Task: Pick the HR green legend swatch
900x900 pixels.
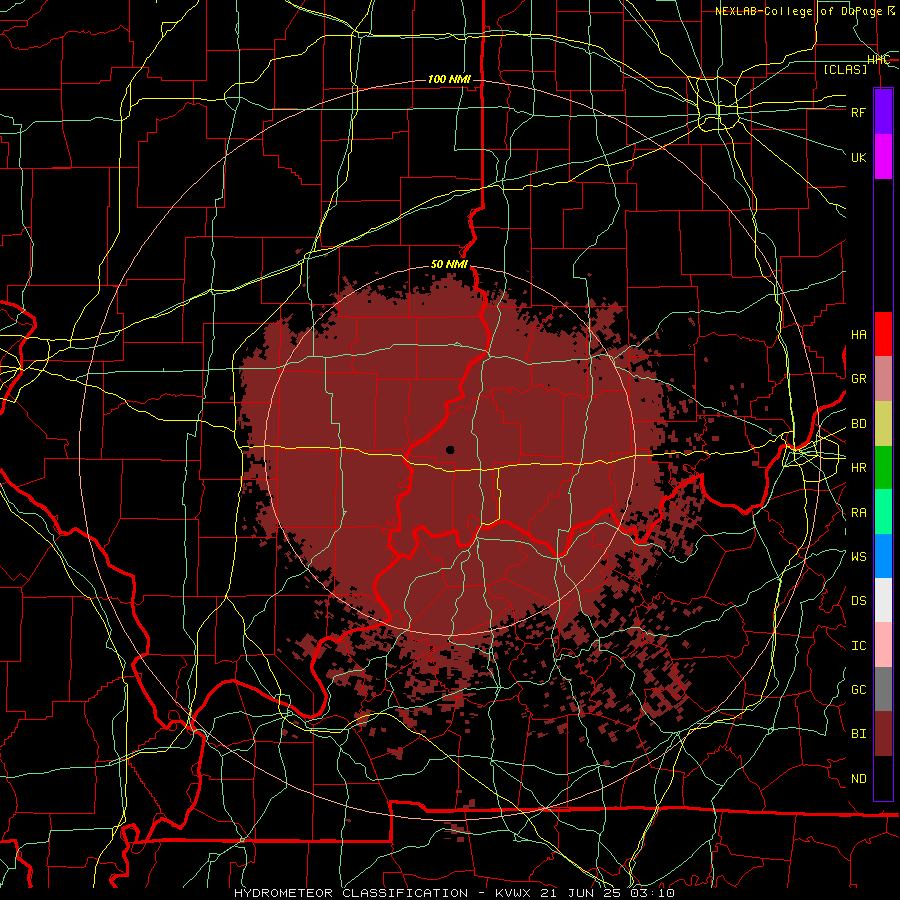Action: (883, 468)
